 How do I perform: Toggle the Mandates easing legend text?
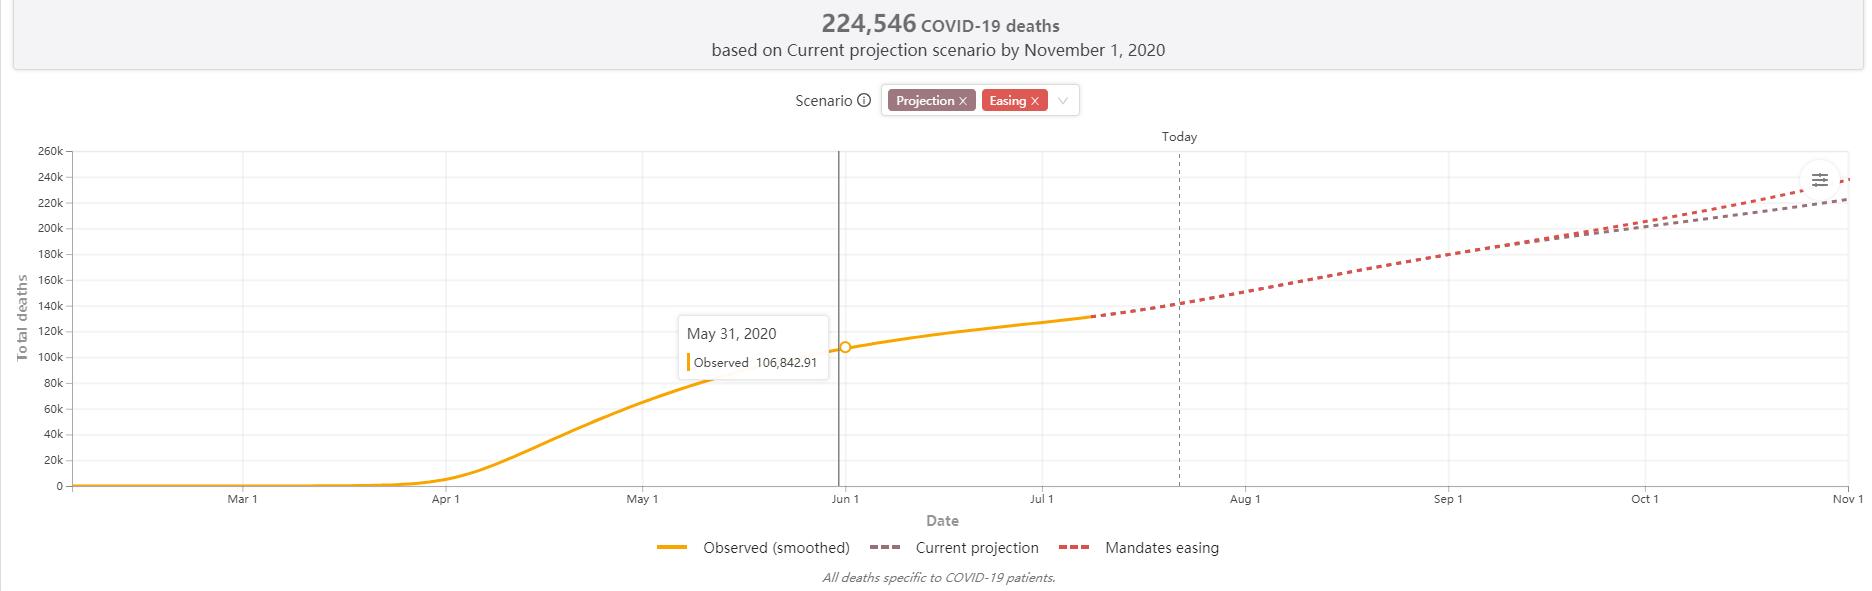(x=1162, y=548)
